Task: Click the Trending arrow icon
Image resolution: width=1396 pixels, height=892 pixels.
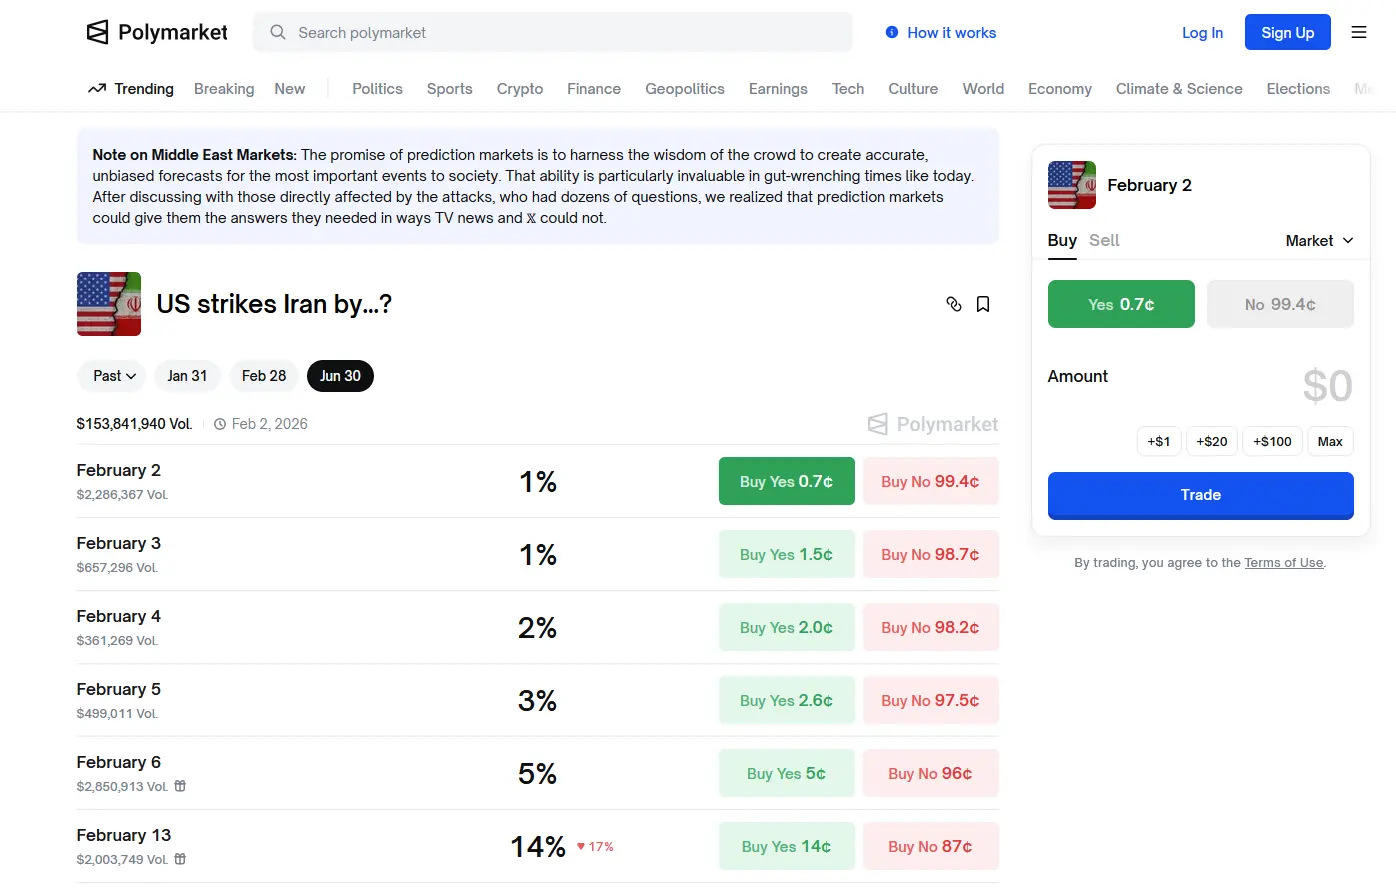Action: click(x=97, y=89)
